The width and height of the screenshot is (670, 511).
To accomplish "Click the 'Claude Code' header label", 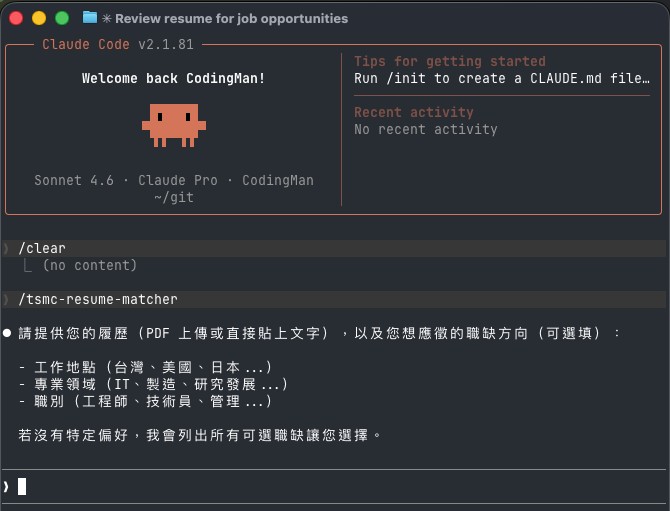I will point(85,44).
